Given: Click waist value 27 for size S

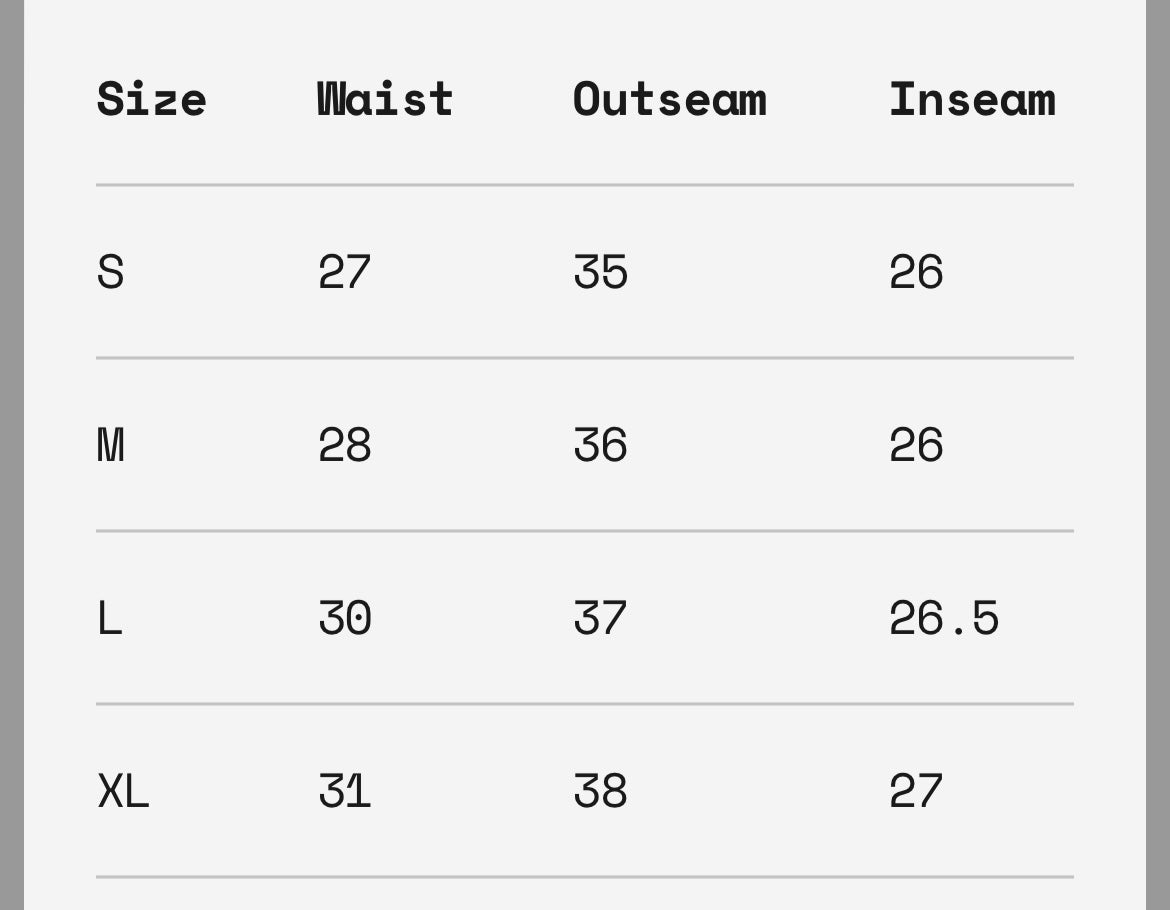Looking at the screenshot, I should (x=344, y=272).
